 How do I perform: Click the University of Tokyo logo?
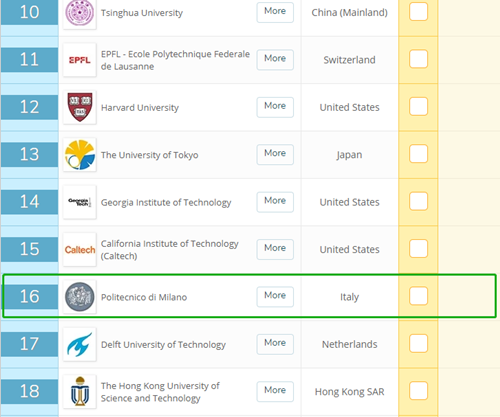tap(80, 155)
